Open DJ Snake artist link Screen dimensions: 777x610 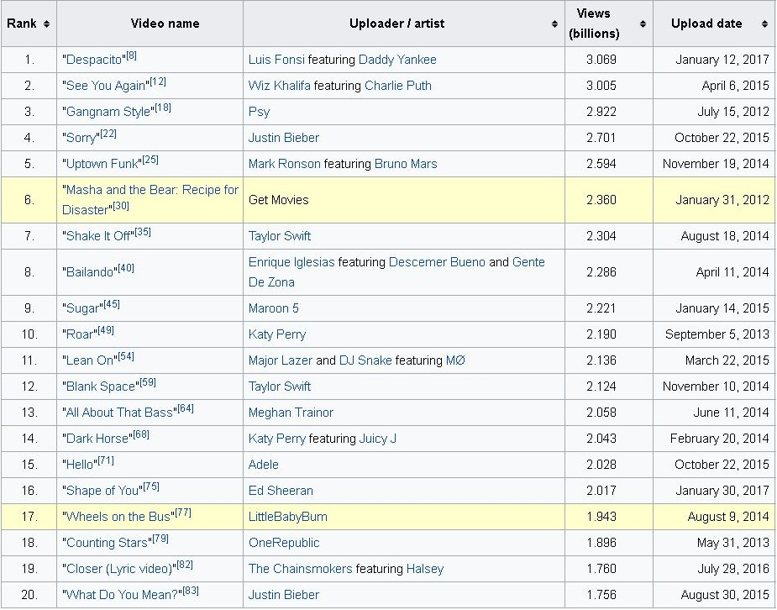[x=365, y=361]
